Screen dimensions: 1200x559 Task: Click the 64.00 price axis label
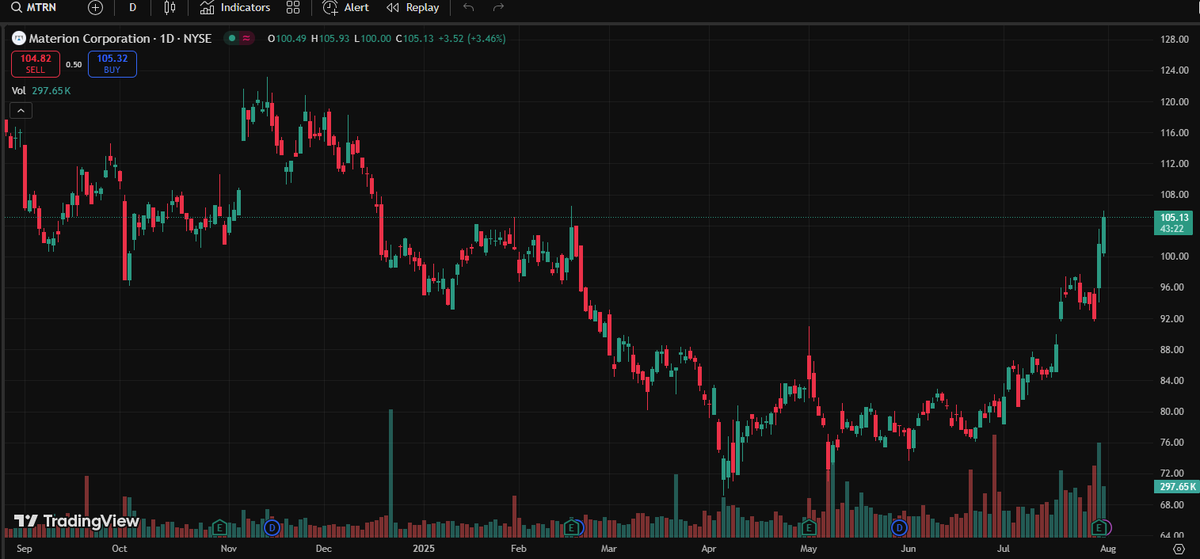(x=1172, y=535)
